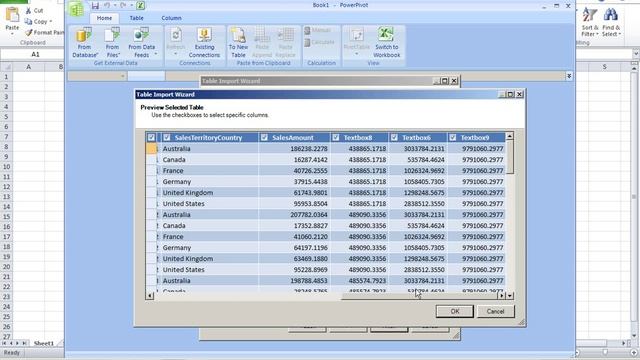The image size is (640, 360).
Task: Expand the PivotTable dropdown arrow
Action: pos(356,54)
